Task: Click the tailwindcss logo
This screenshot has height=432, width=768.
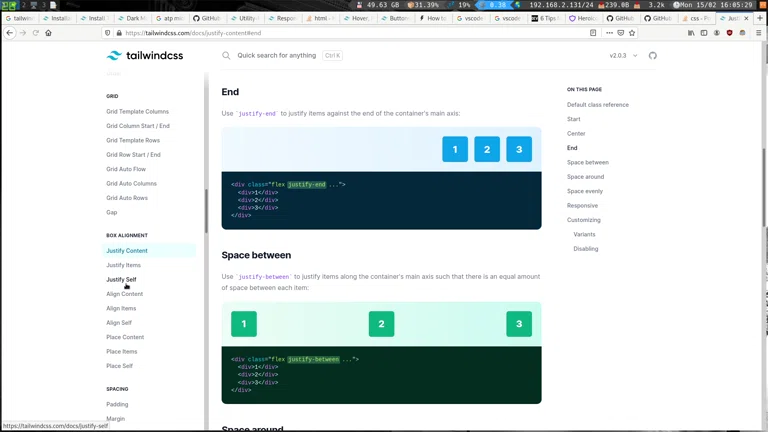Action: point(145,55)
